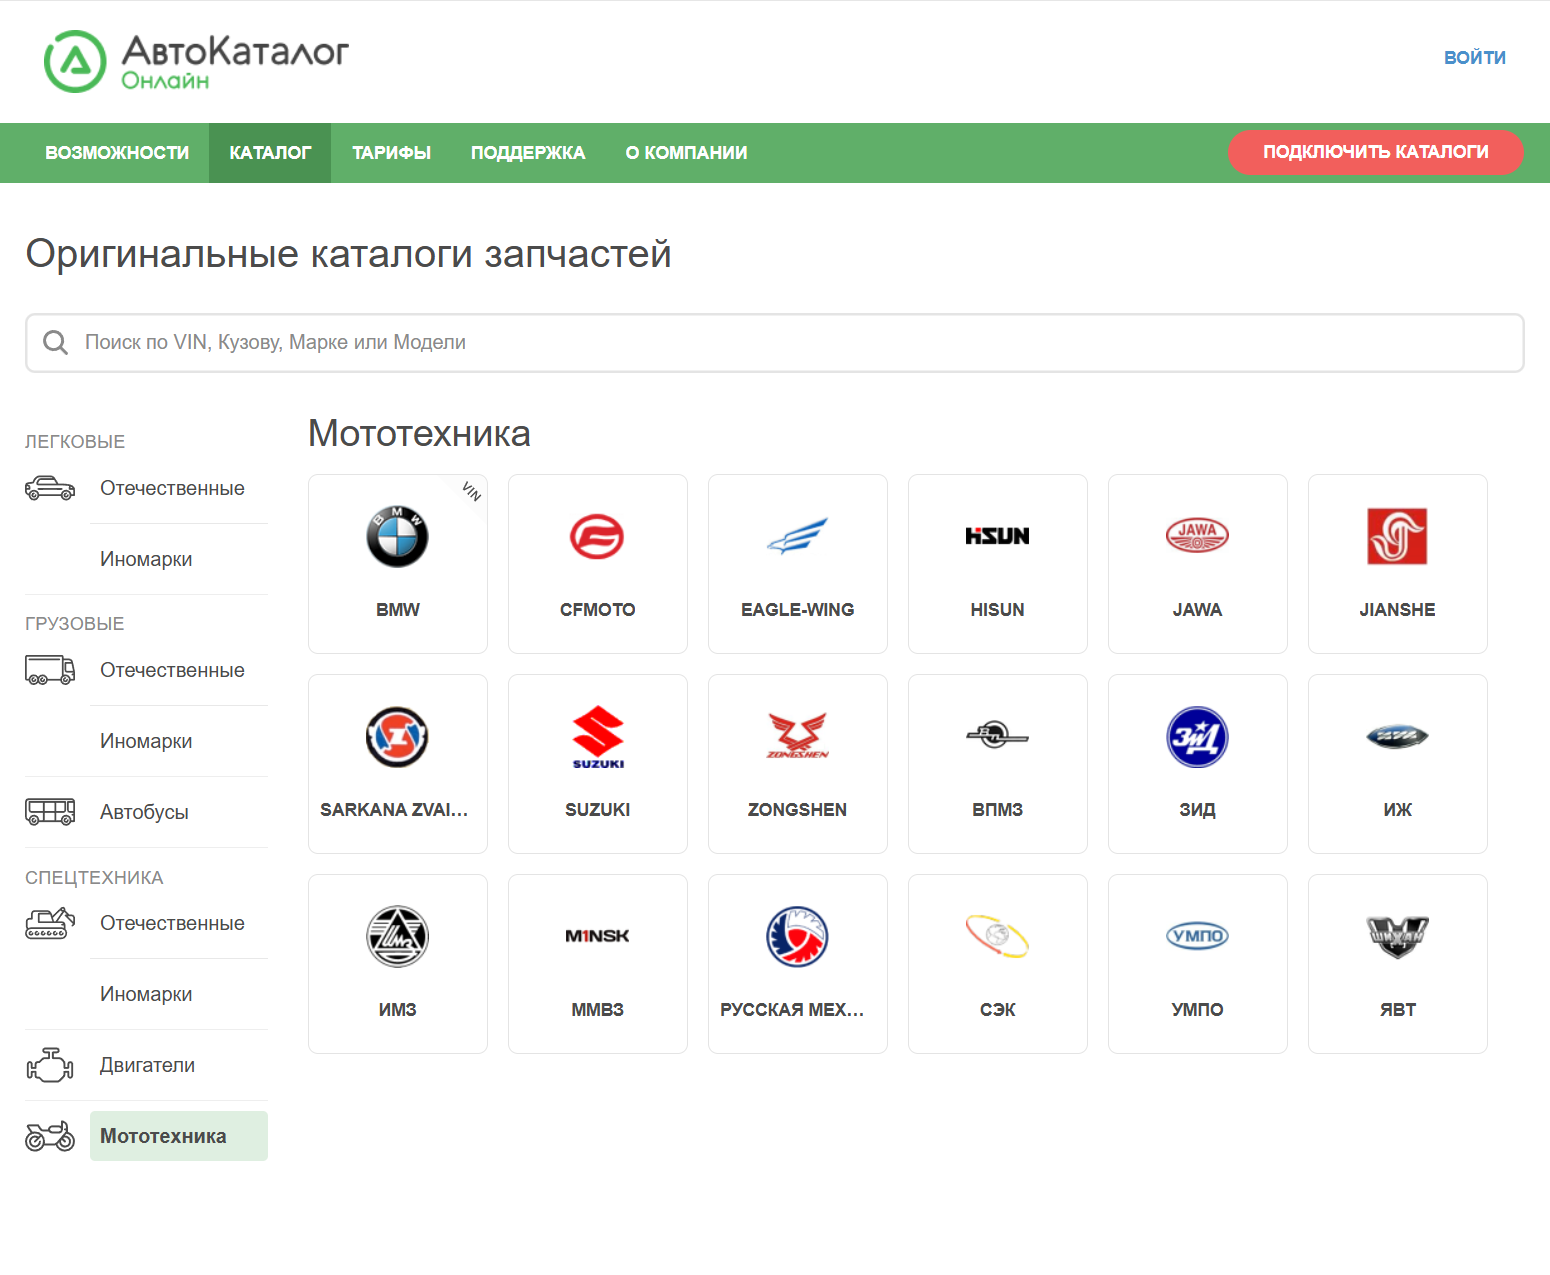Select the HISUN brand logo

pos(997,536)
